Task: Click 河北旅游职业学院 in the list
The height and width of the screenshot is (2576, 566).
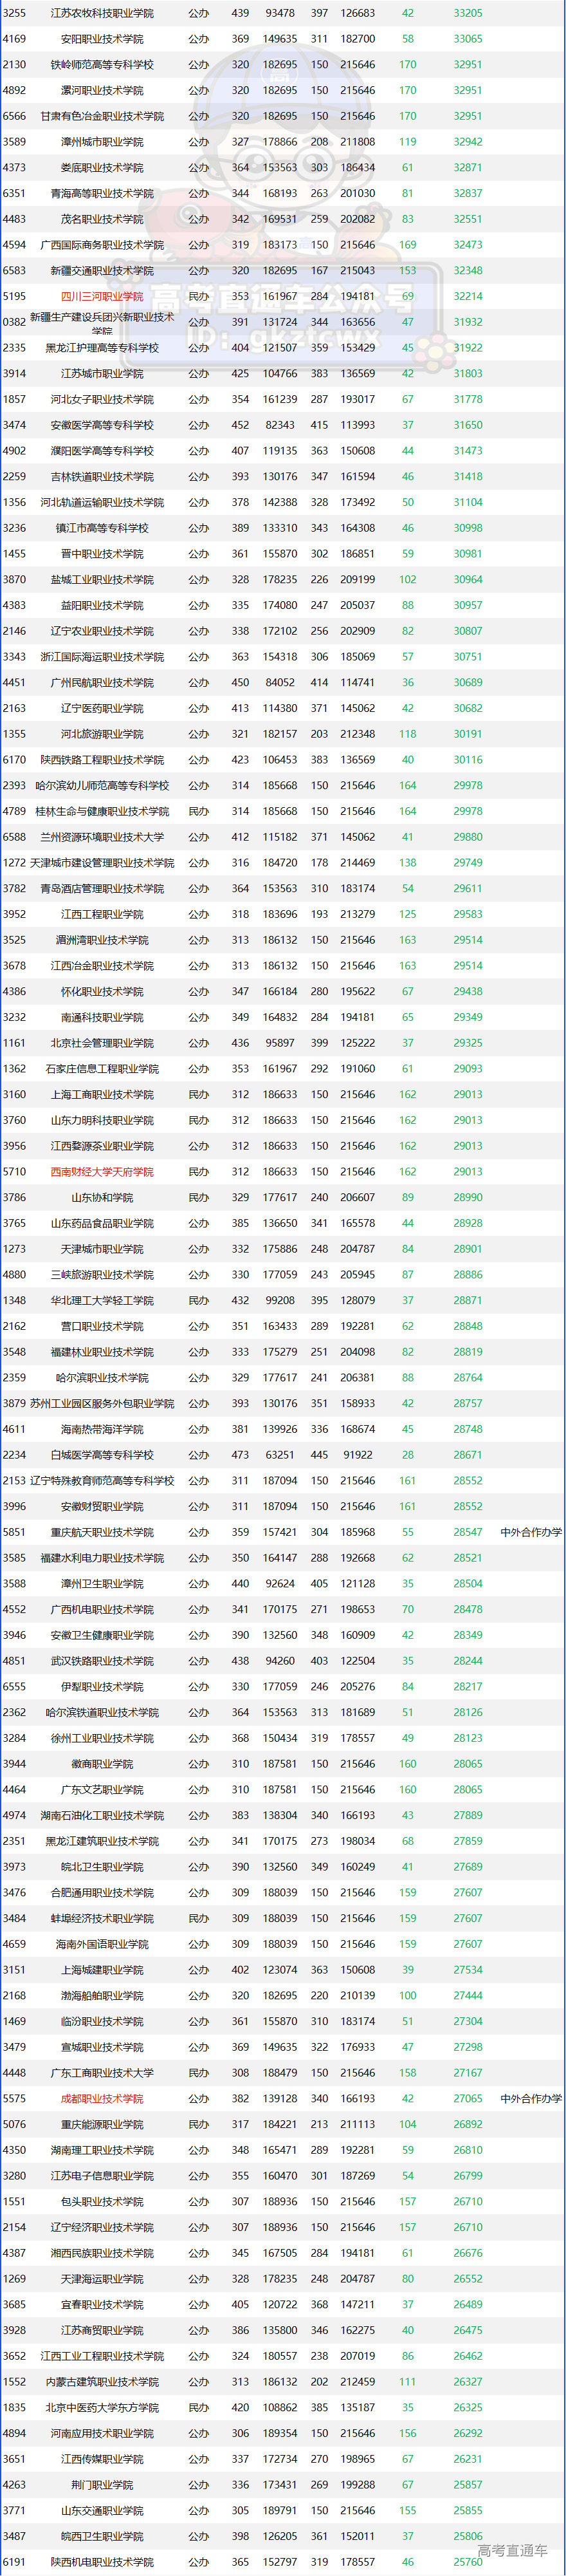Action: tap(102, 734)
